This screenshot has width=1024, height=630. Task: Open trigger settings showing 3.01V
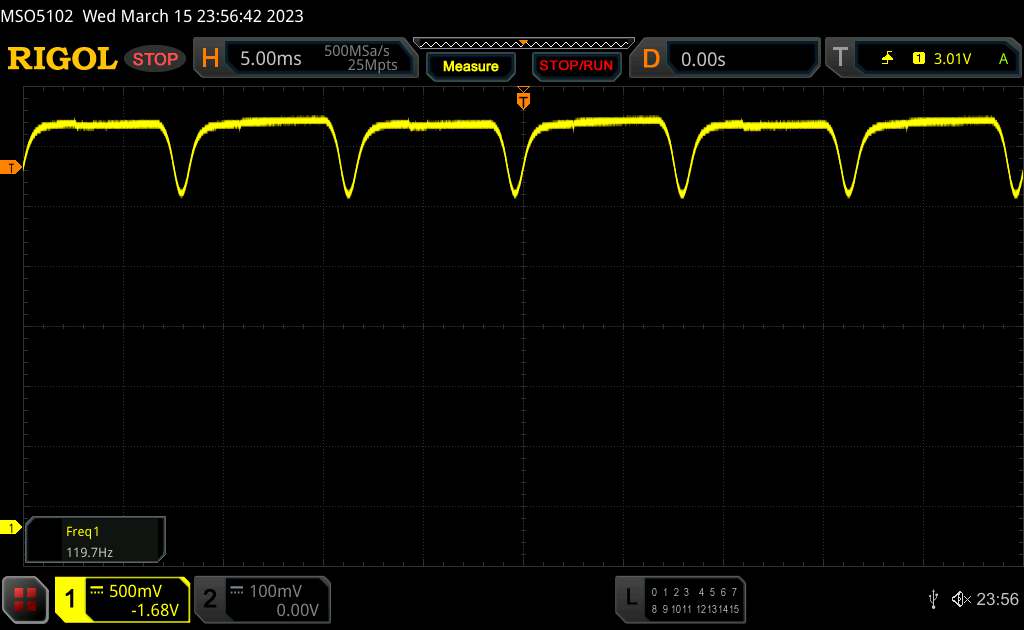924,59
